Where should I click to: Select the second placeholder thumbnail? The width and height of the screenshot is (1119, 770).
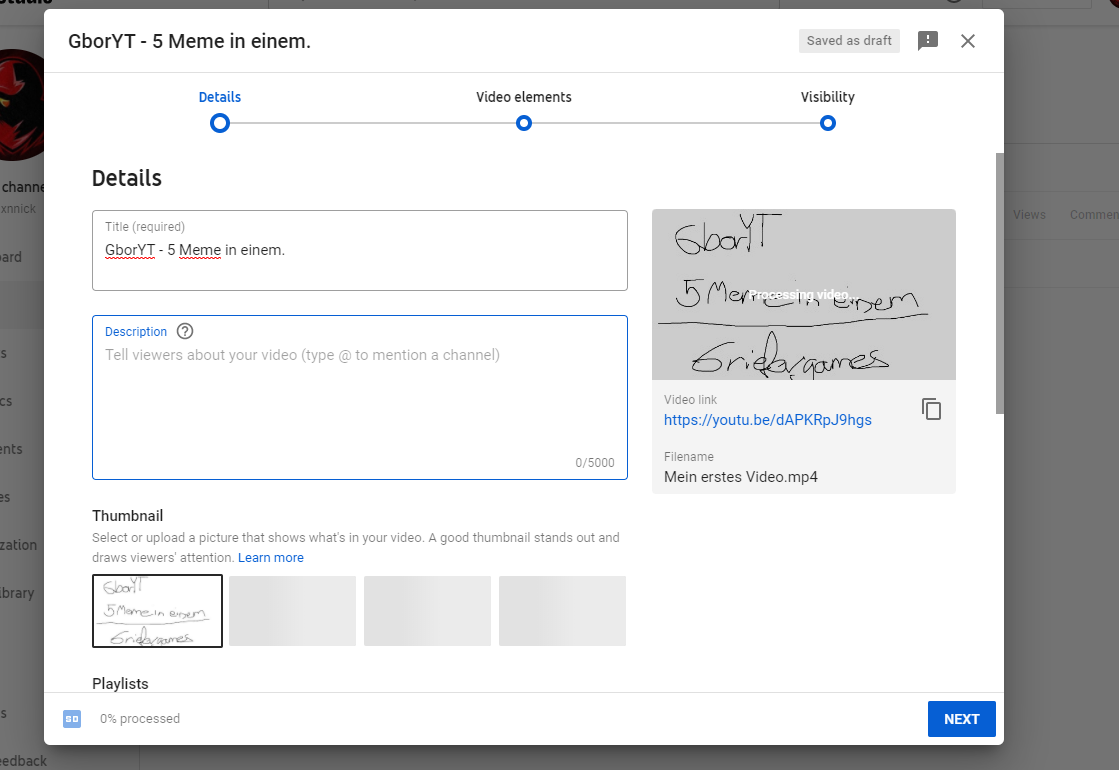click(x=293, y=611)
